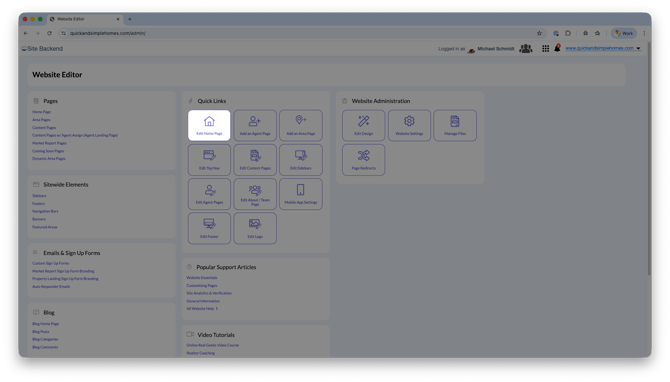Viewport: 670px width, 382px height.
Task: Open Property Landing Sign Up Form Branding
Action: point(65,279)
